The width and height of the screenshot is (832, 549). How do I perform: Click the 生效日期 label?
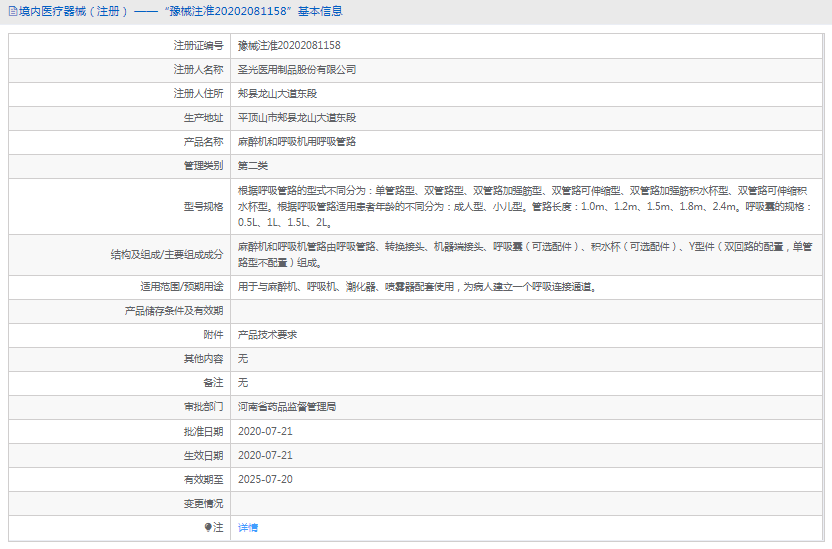click(204, 455)
